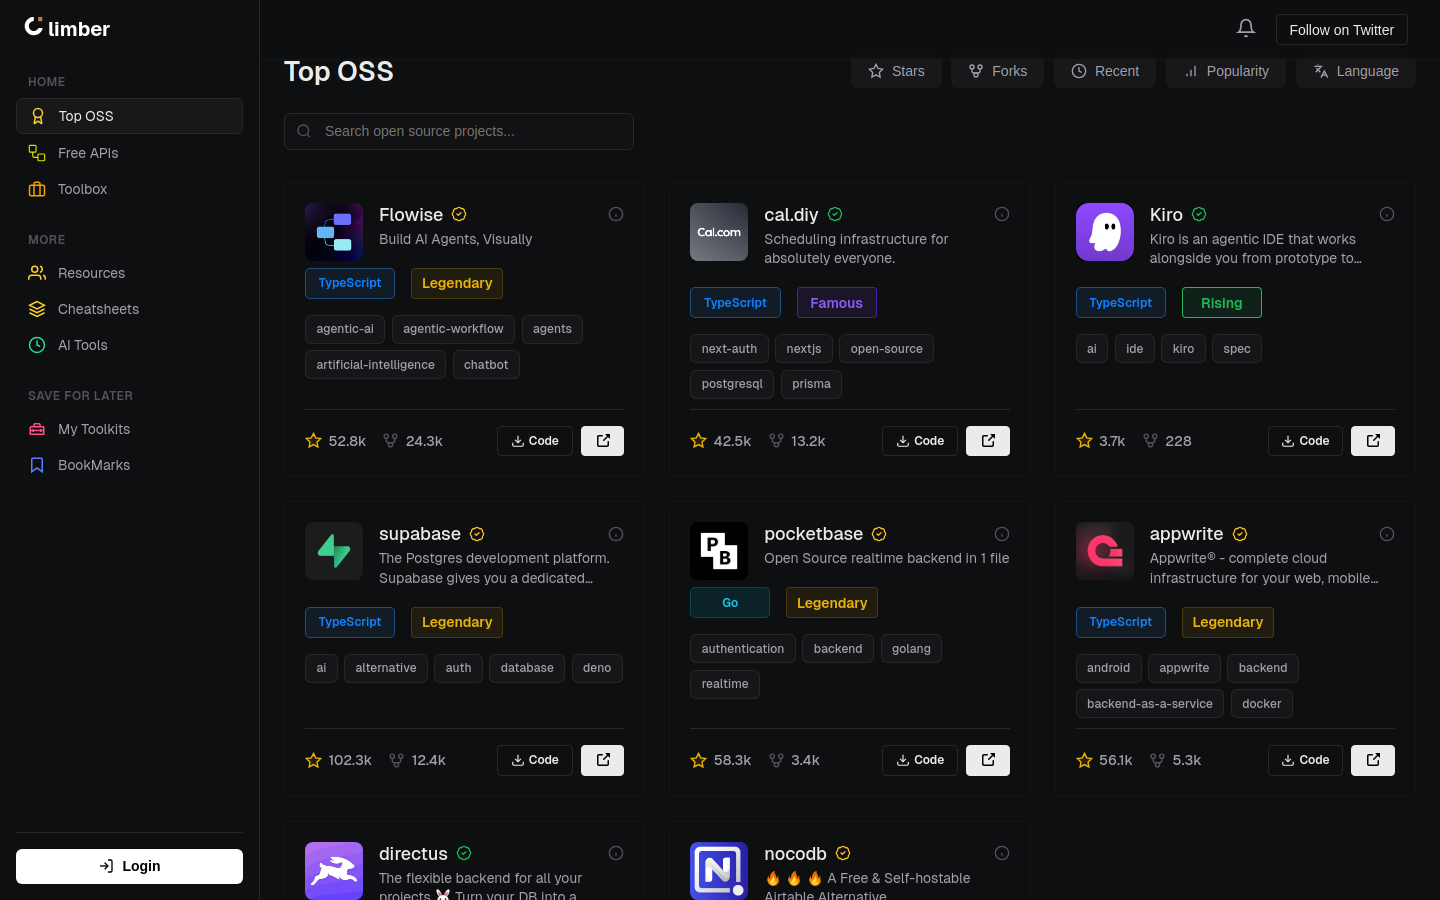Viewport: 1440px width, 900px height.
Task: Open supabase external link icon
Action: [x=603, y=760]
